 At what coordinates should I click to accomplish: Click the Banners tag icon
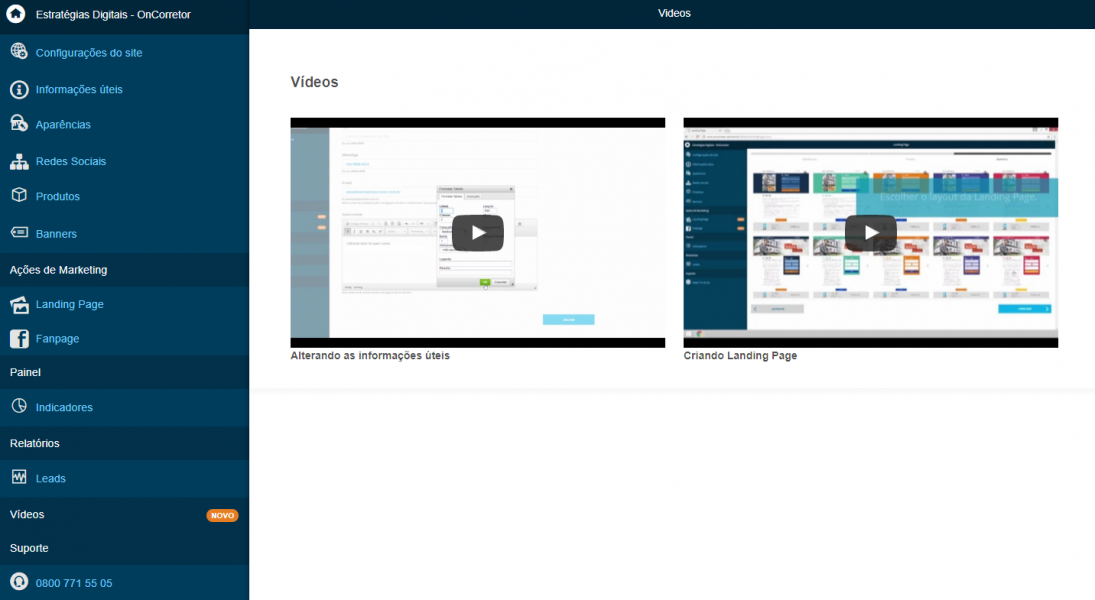pyautogui.click(x=19, y=232)
